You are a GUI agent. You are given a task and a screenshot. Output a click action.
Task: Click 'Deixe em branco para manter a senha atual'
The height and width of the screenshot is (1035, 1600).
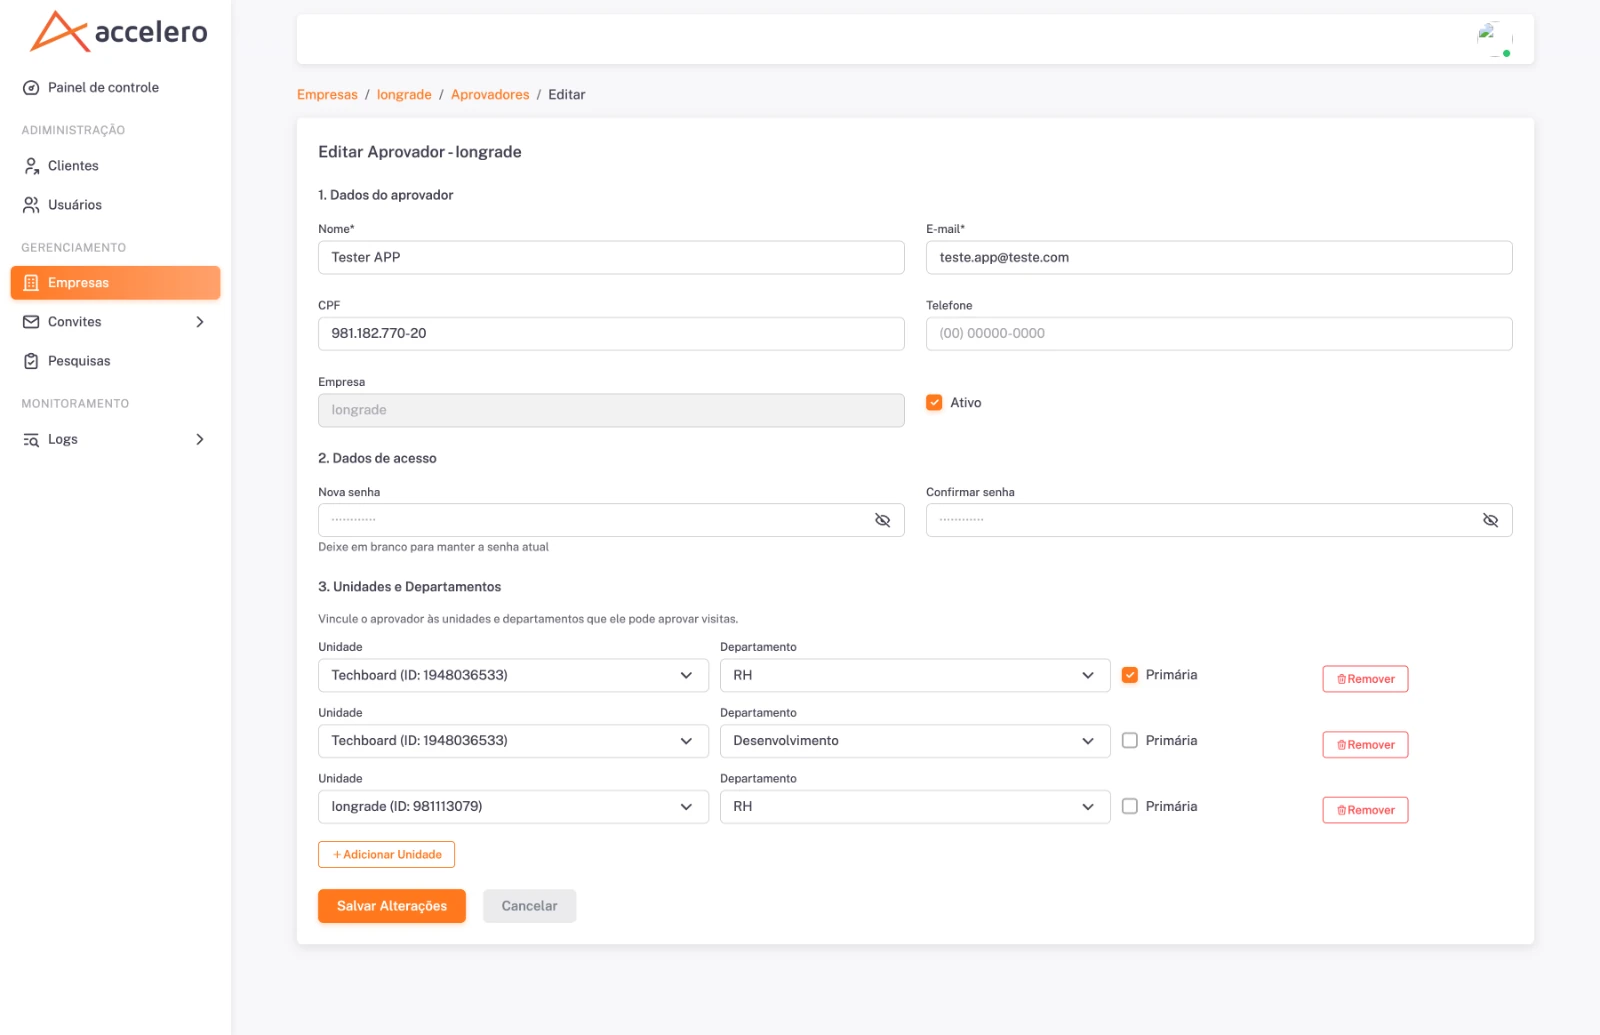pos(433,547)
